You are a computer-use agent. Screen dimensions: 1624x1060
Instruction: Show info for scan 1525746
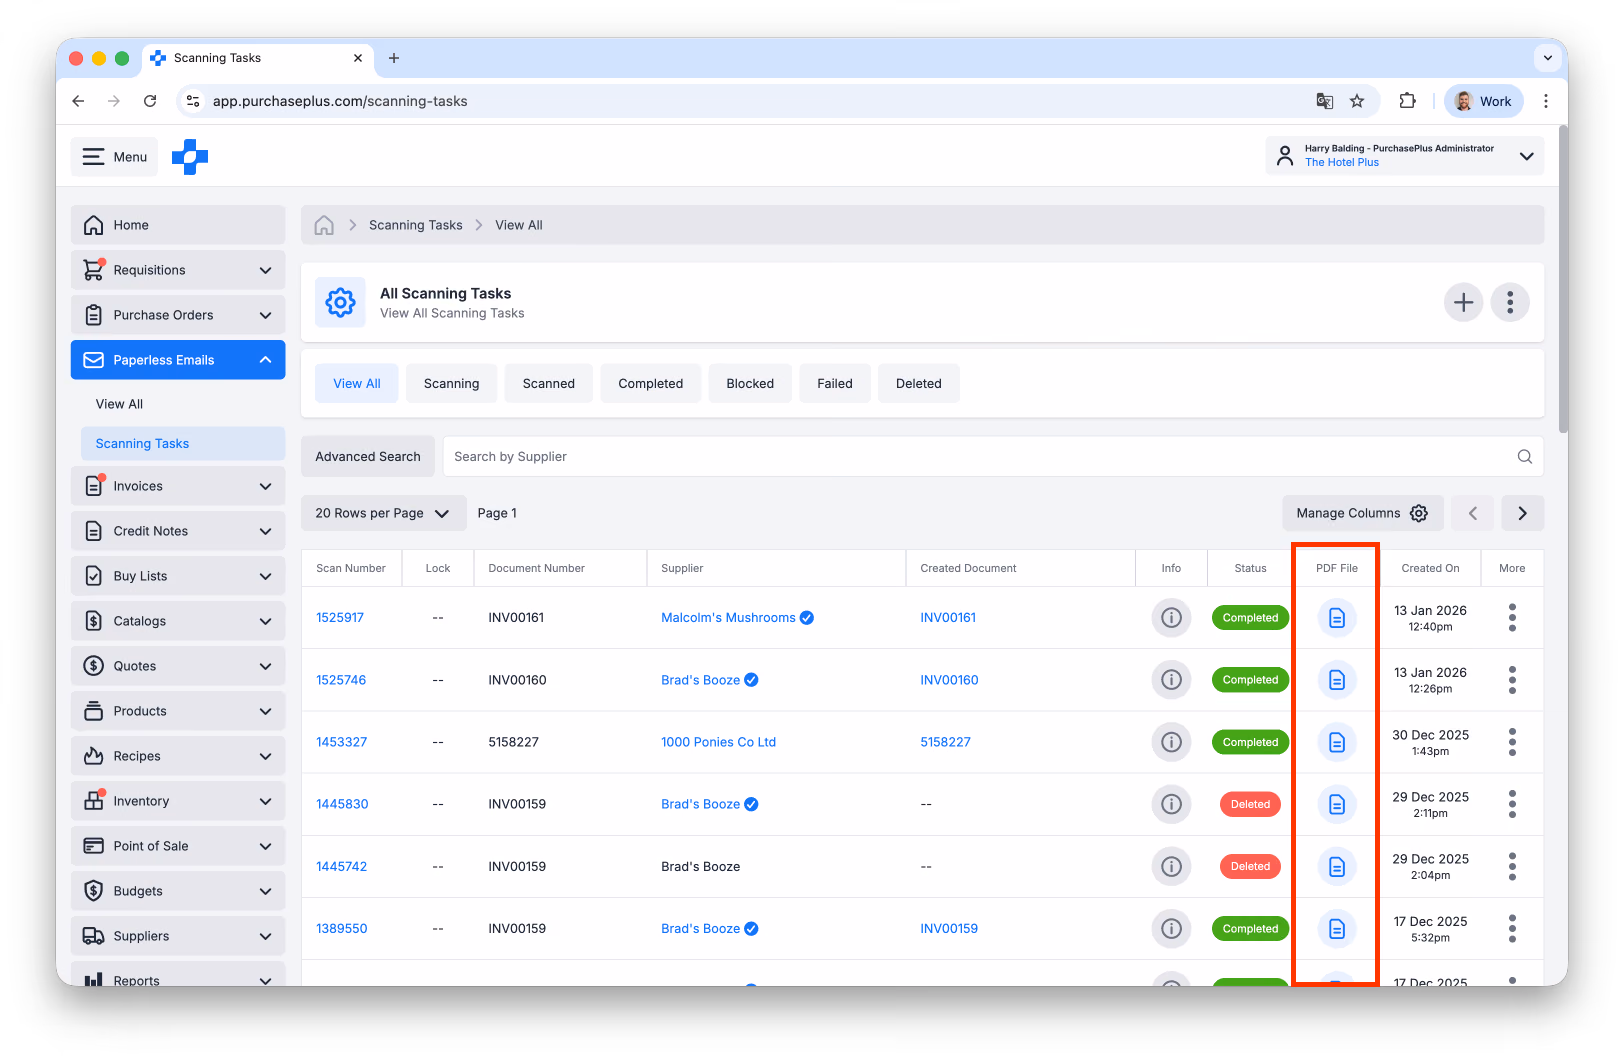point(1171,680)
